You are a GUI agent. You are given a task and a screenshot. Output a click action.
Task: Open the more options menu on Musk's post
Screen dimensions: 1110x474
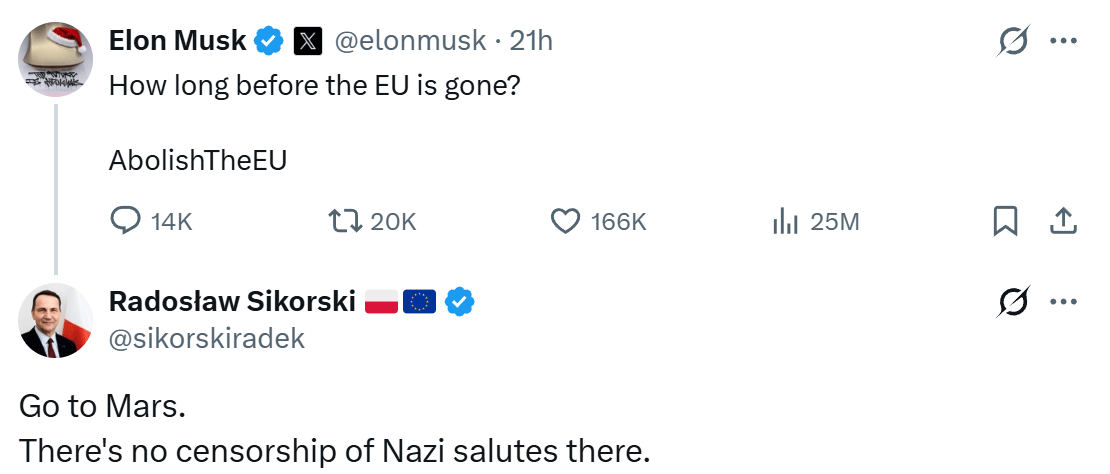(1063, 41)
